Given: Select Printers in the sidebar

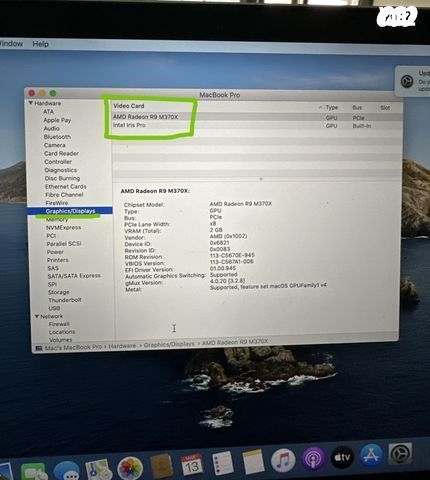Looking at the screenshot, I should 58,260.
